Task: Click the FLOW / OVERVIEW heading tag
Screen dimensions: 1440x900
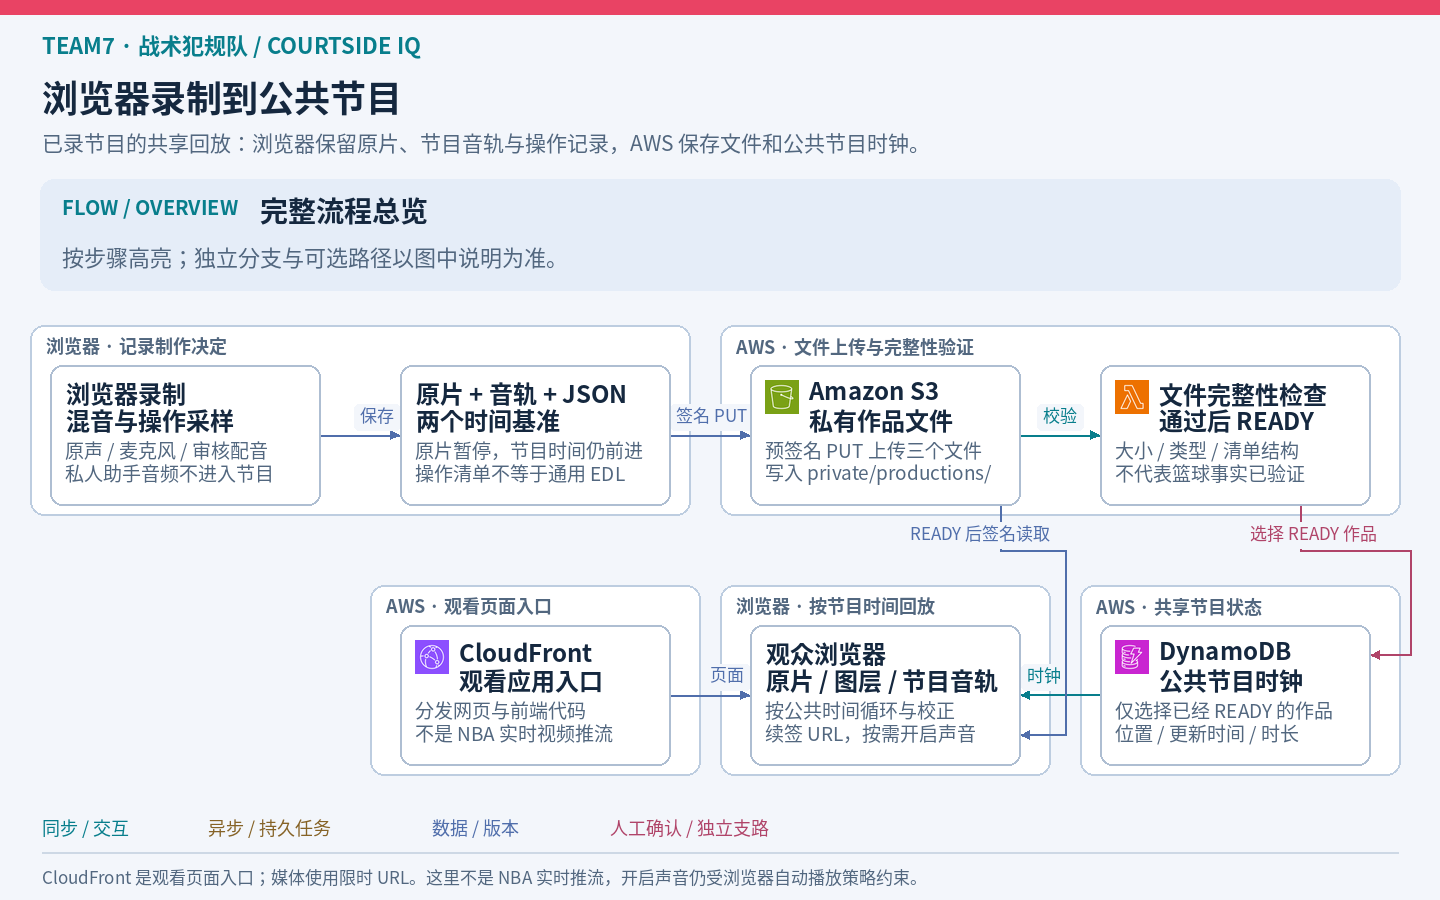Action: (x=150, y=208)
